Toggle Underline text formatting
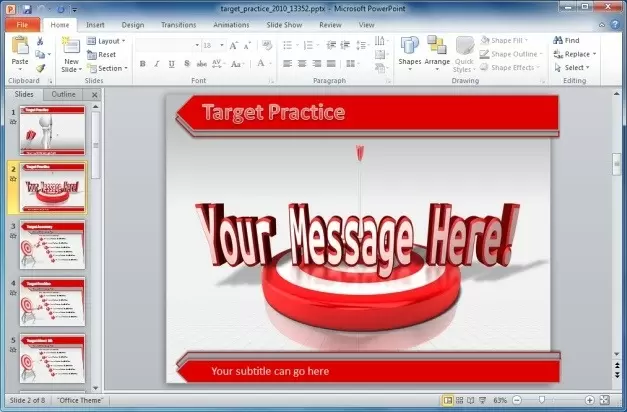627x412 pixels. pos(171,63)
